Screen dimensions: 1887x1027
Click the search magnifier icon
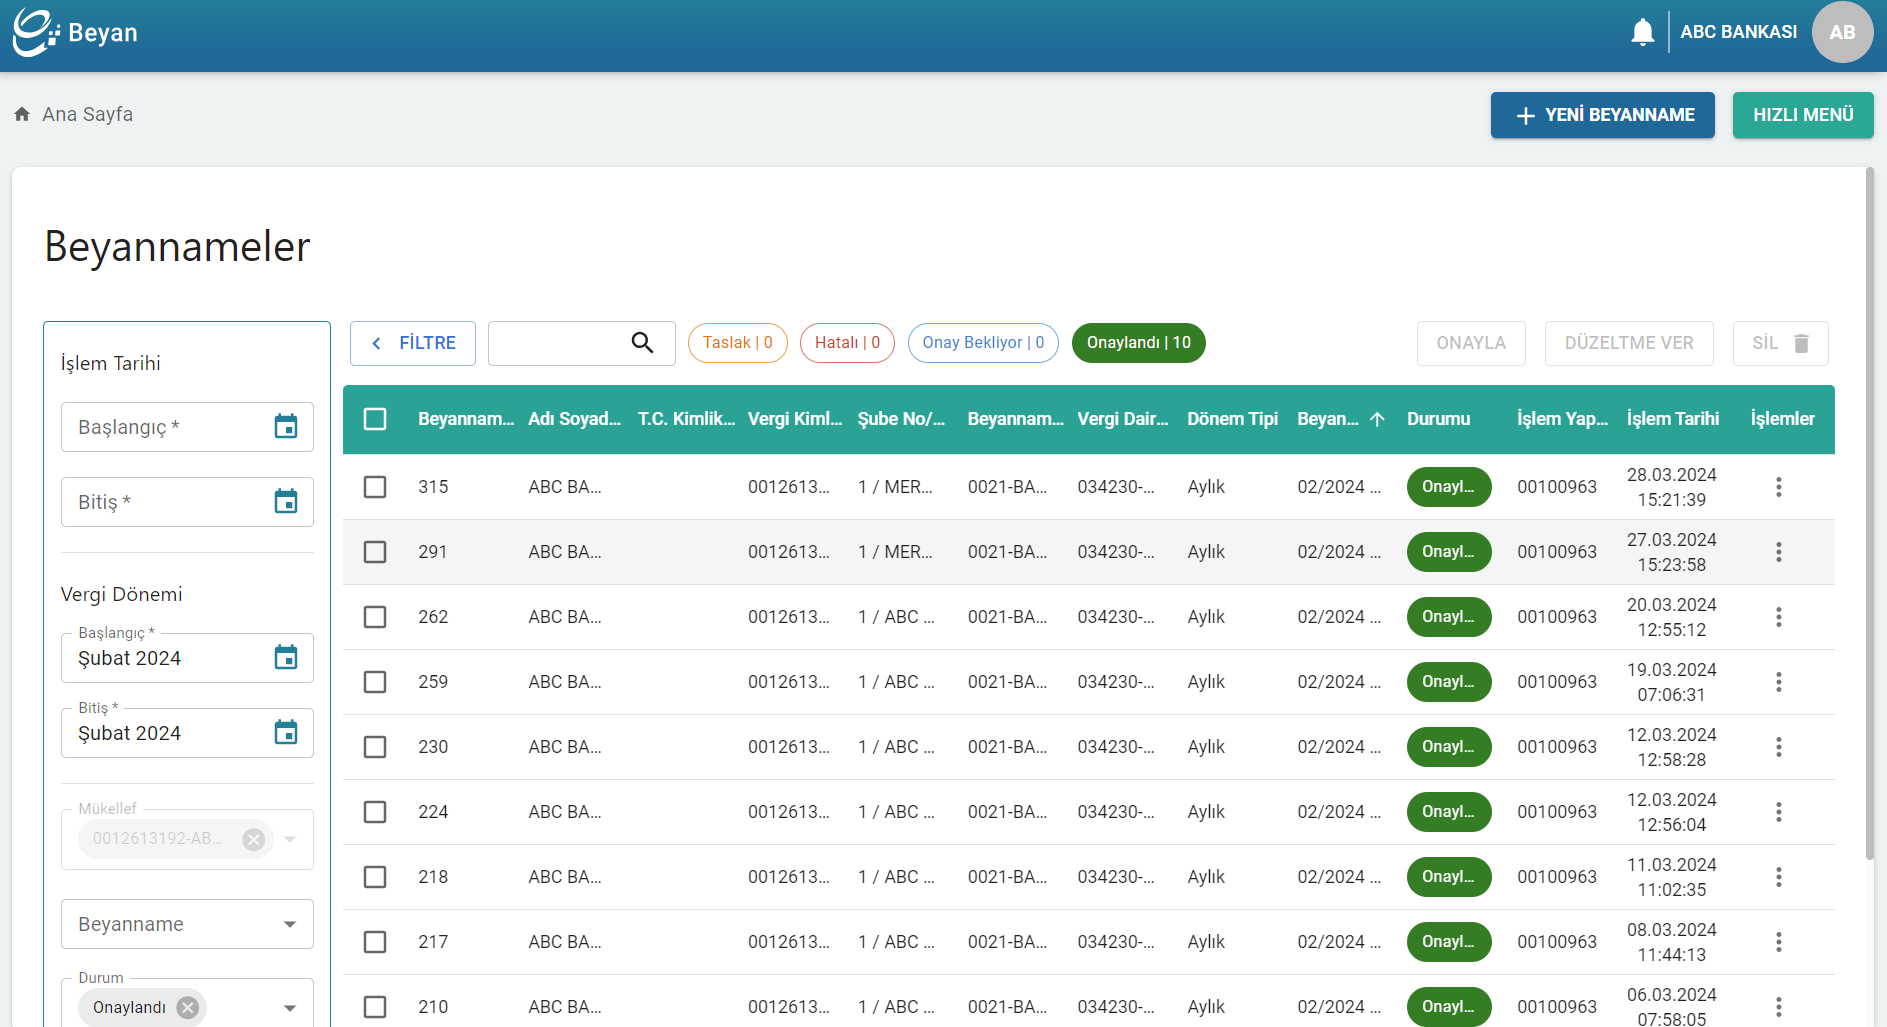(642, 343)
